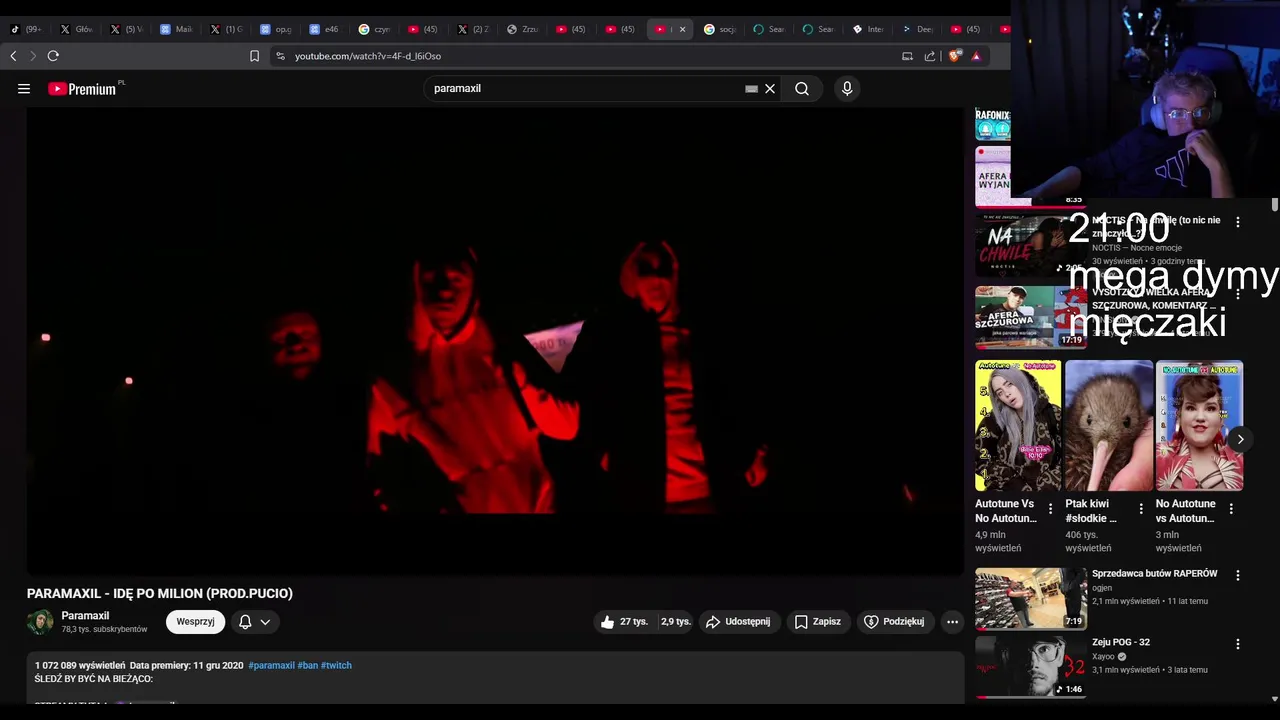Open the Zeju POG - 32 thumbnail
This screenshot has width=1280, height=720.
(1030, 667)
